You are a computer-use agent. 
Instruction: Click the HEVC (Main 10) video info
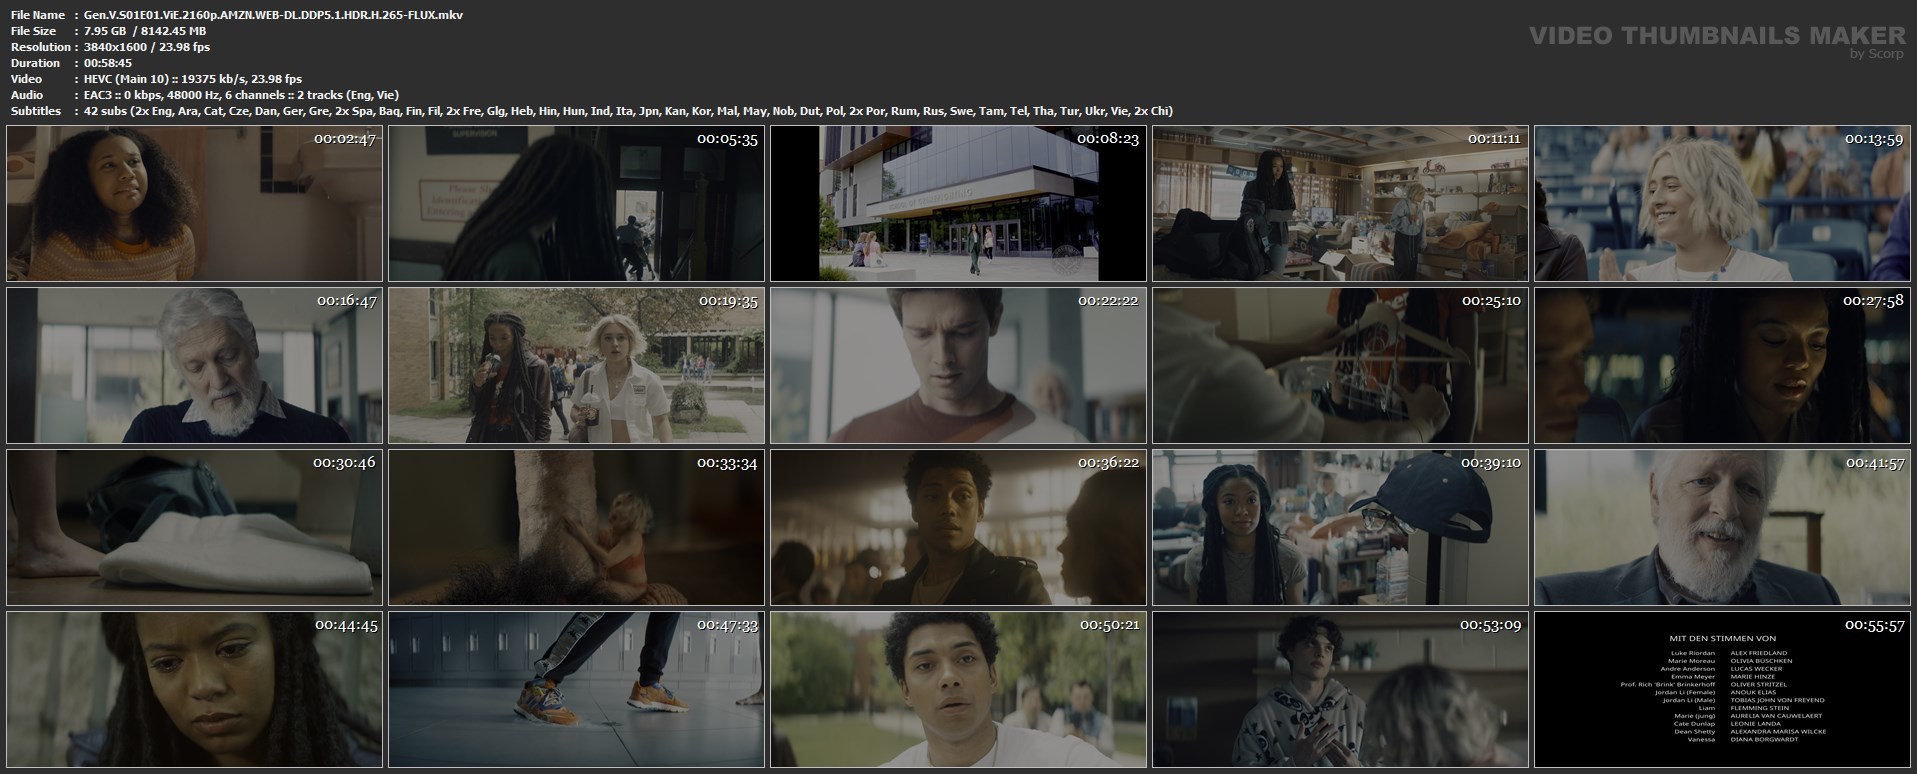[x=193, y=79]
